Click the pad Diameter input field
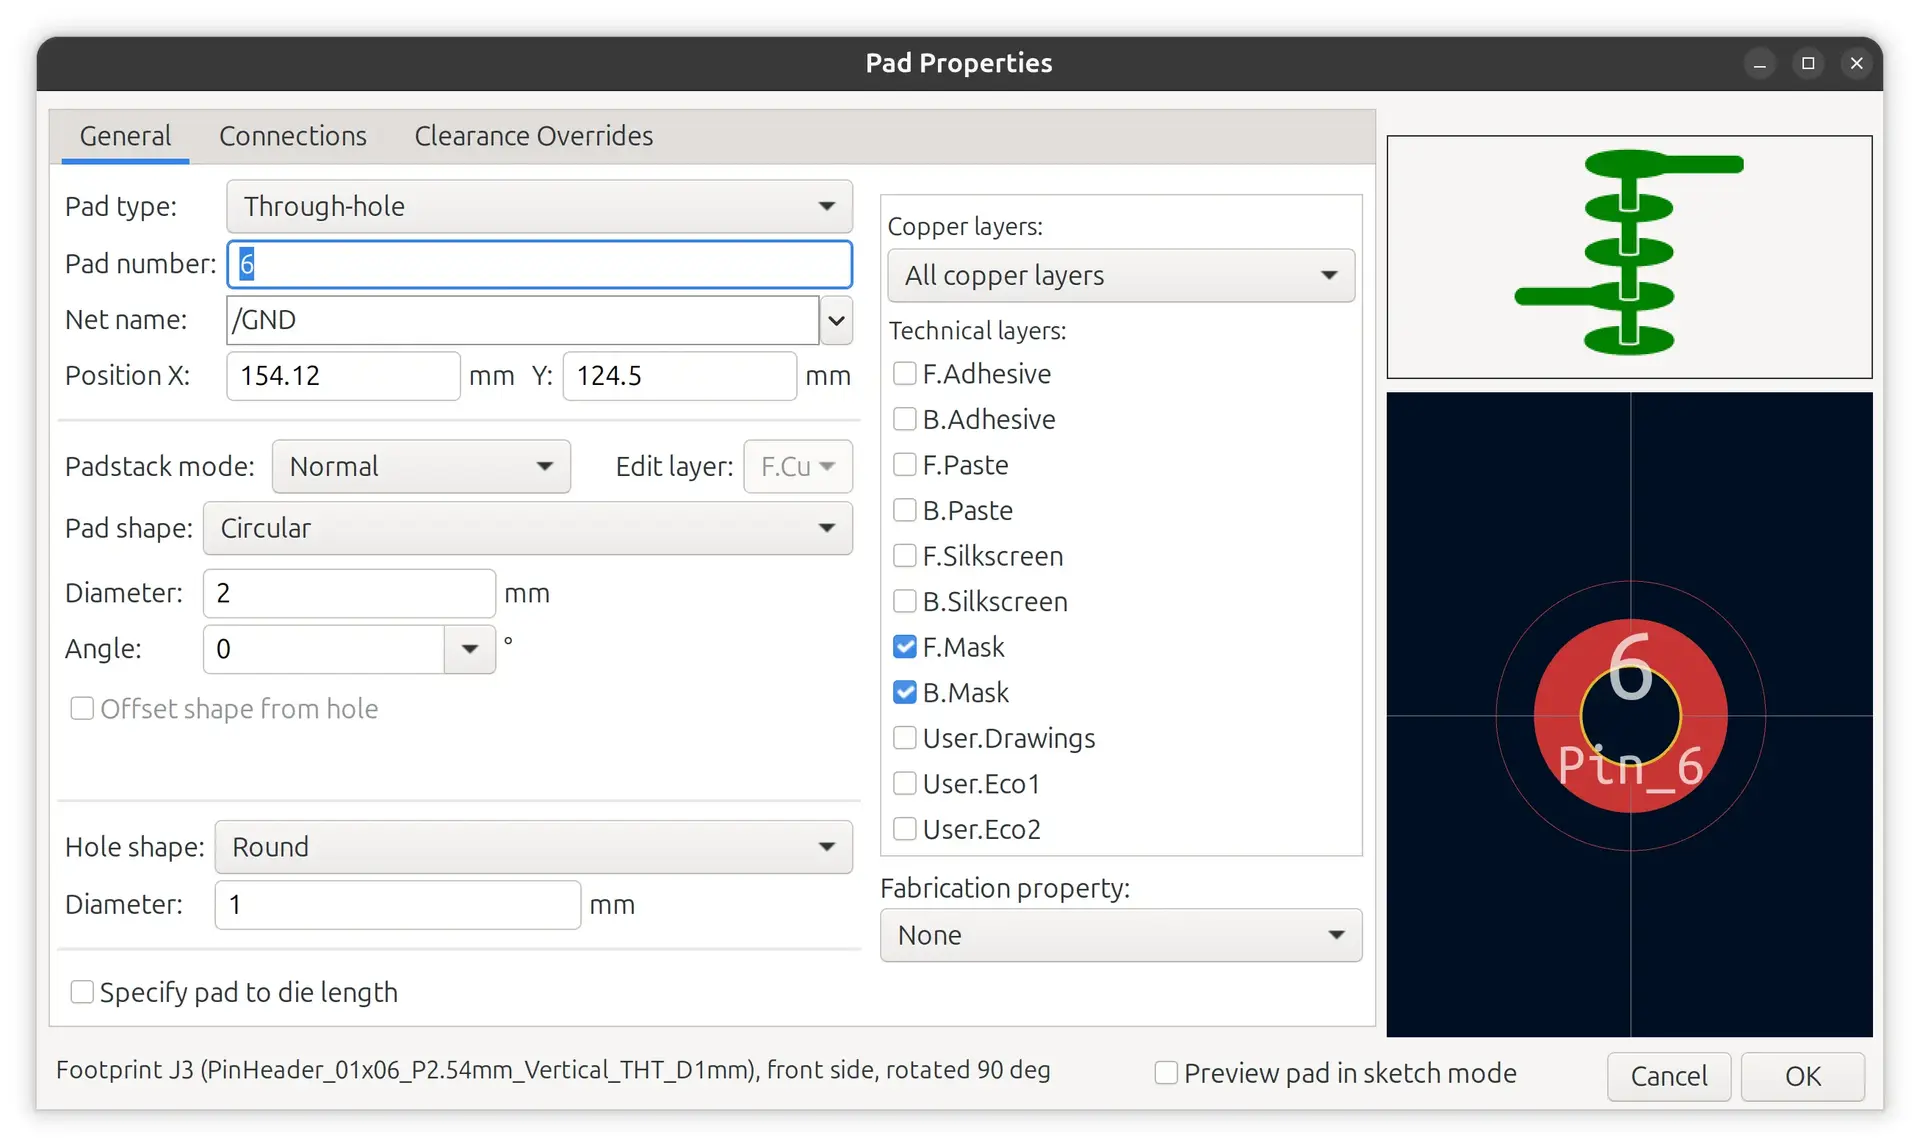Viewport: 1920px width, 1146px height. pos(348,593)
